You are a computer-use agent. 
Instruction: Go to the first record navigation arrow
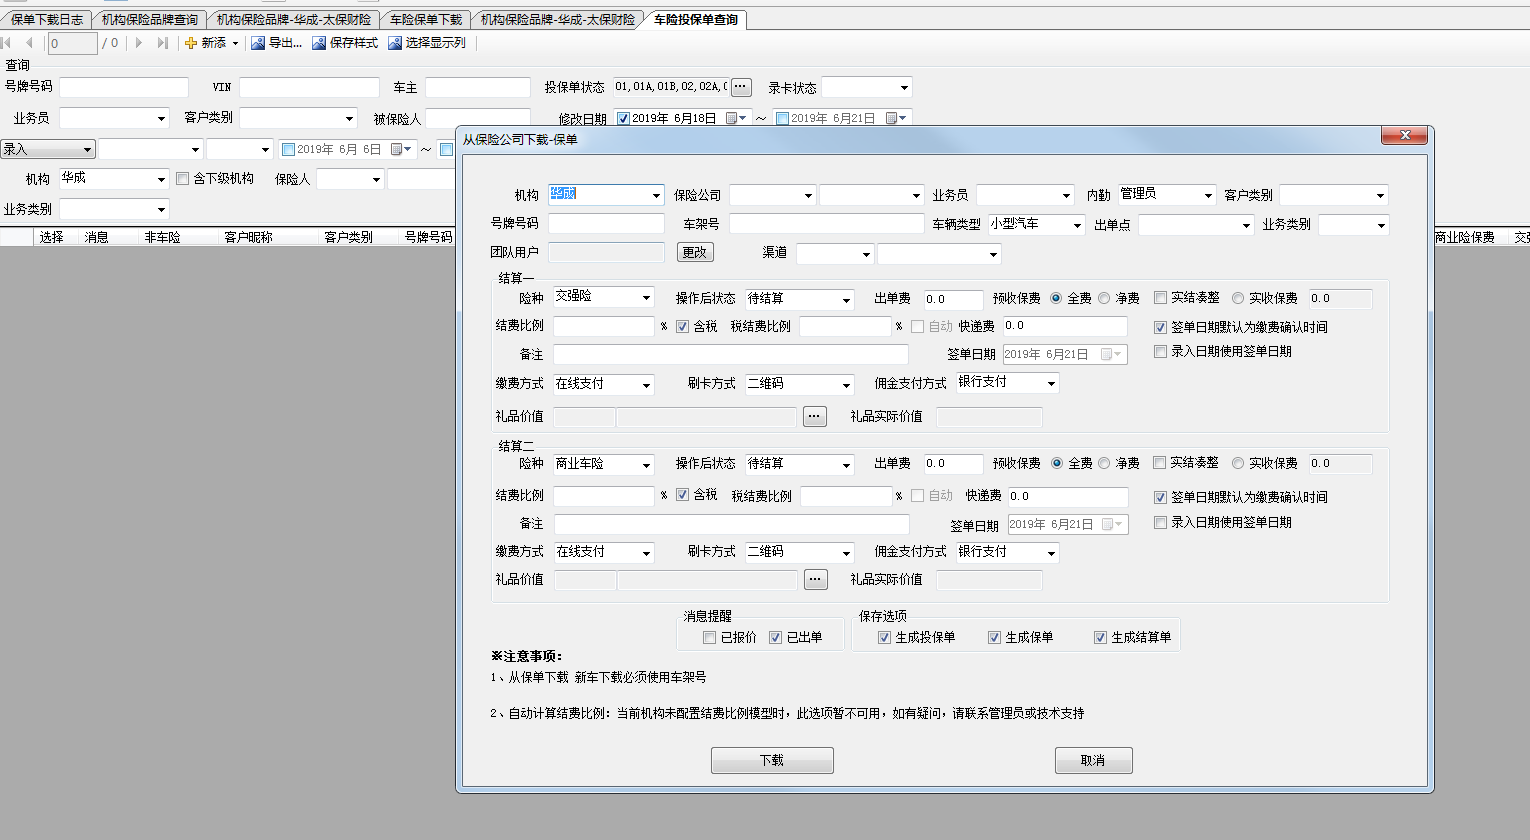click(x=7, y=43)
